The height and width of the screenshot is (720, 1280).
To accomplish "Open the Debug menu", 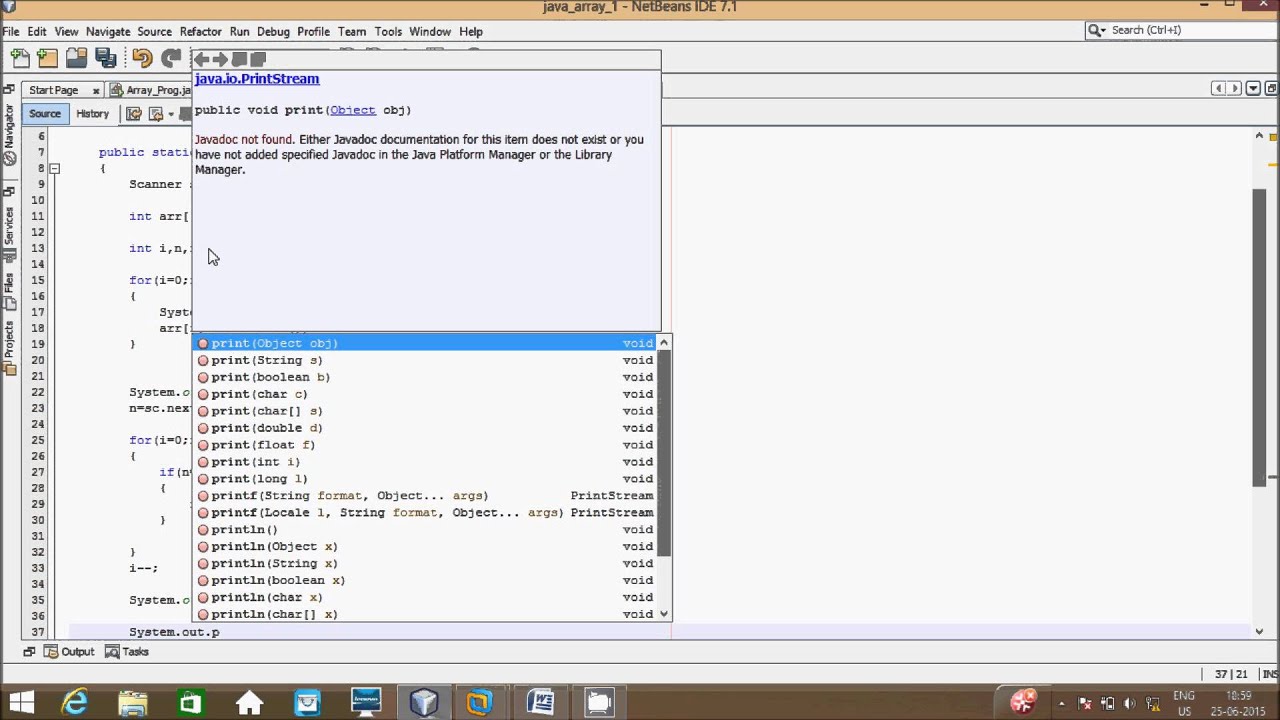I will (273, 31).
